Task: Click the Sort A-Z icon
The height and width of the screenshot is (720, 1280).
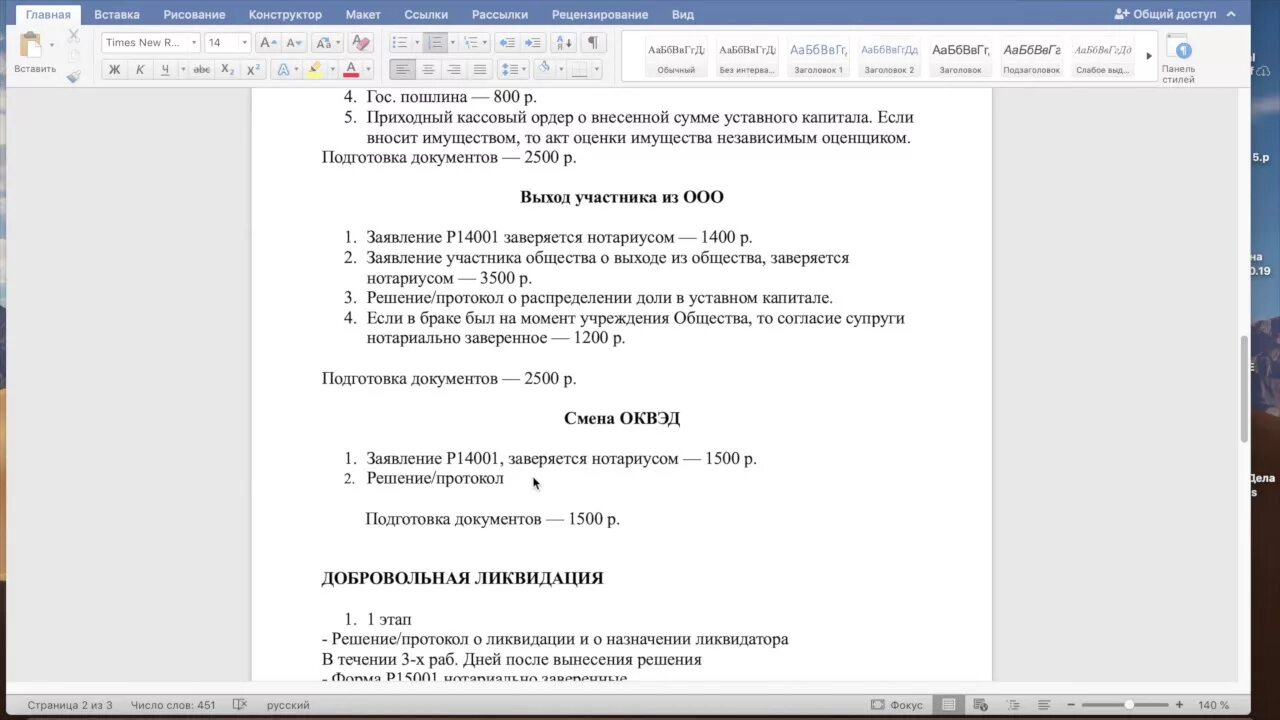Action: [564, 43]
